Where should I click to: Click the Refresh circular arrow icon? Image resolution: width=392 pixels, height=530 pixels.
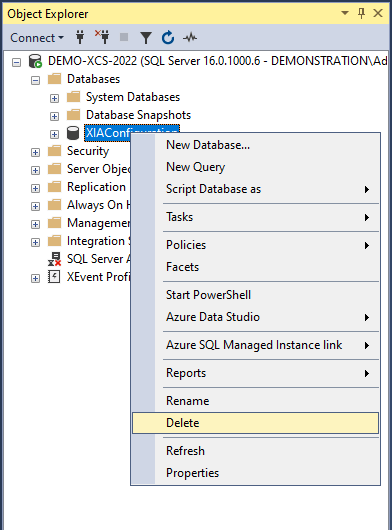pos(168,38)
